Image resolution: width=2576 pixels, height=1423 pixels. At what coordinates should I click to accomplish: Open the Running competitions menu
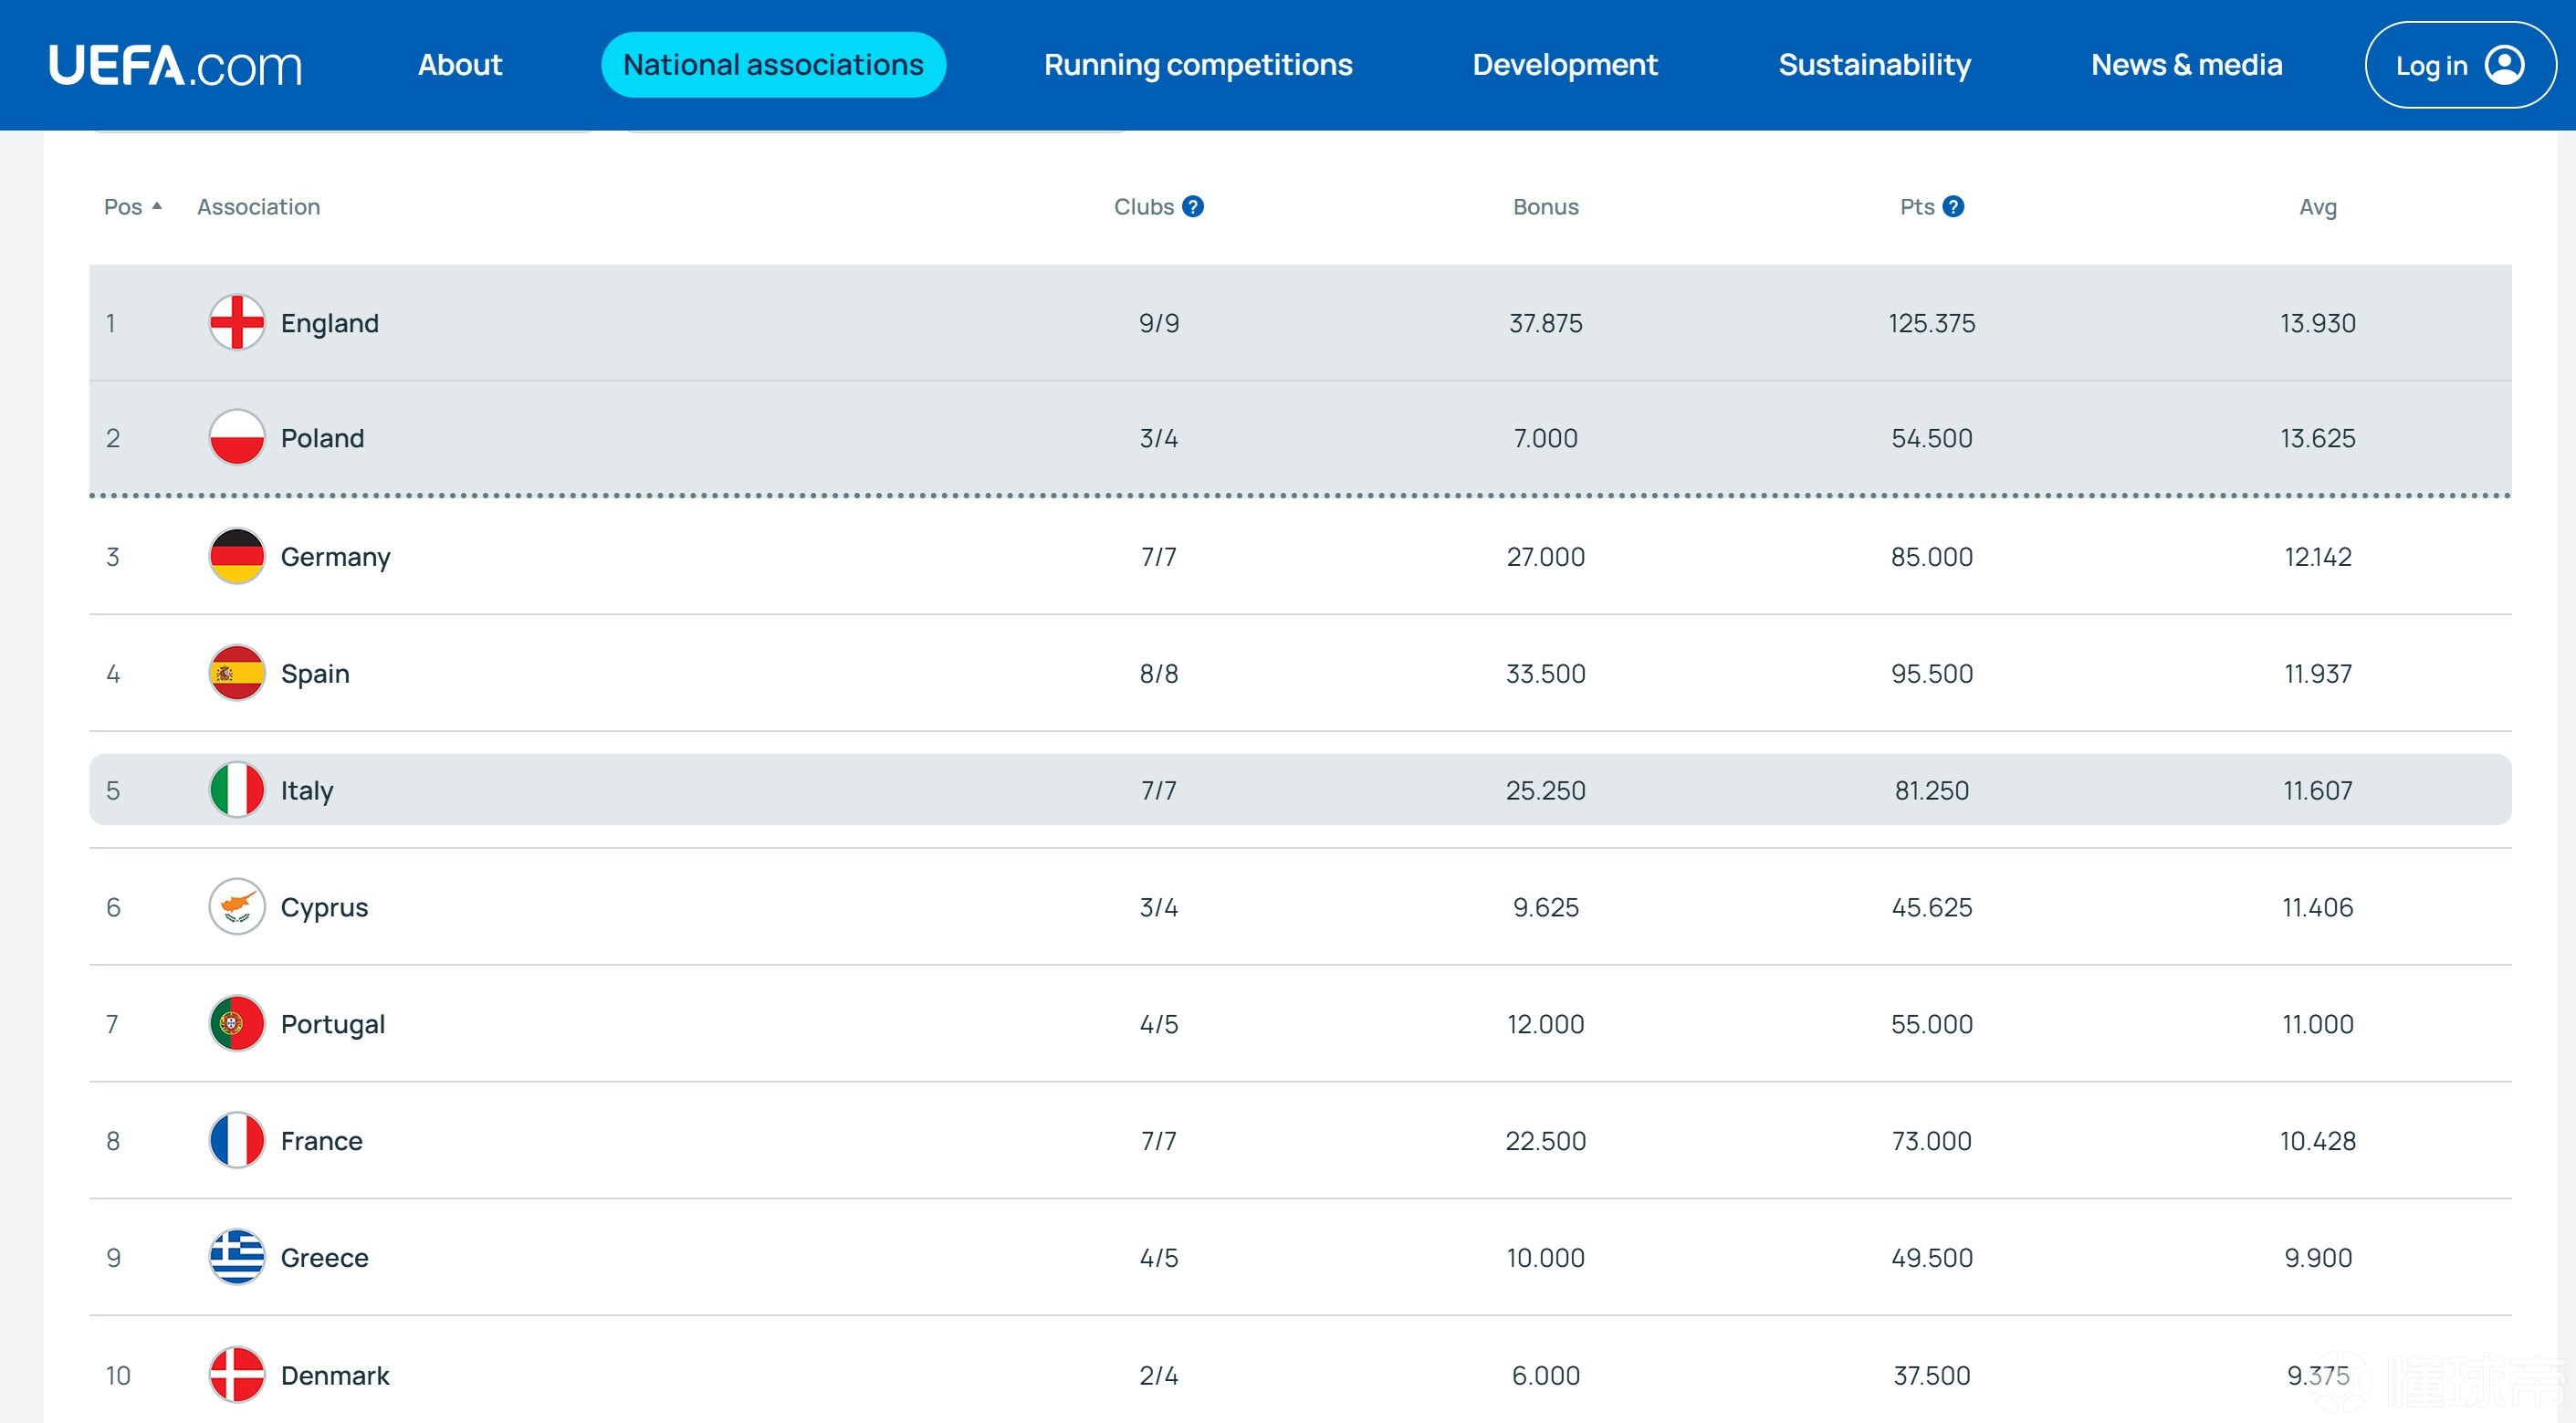tap(1197, 65)
